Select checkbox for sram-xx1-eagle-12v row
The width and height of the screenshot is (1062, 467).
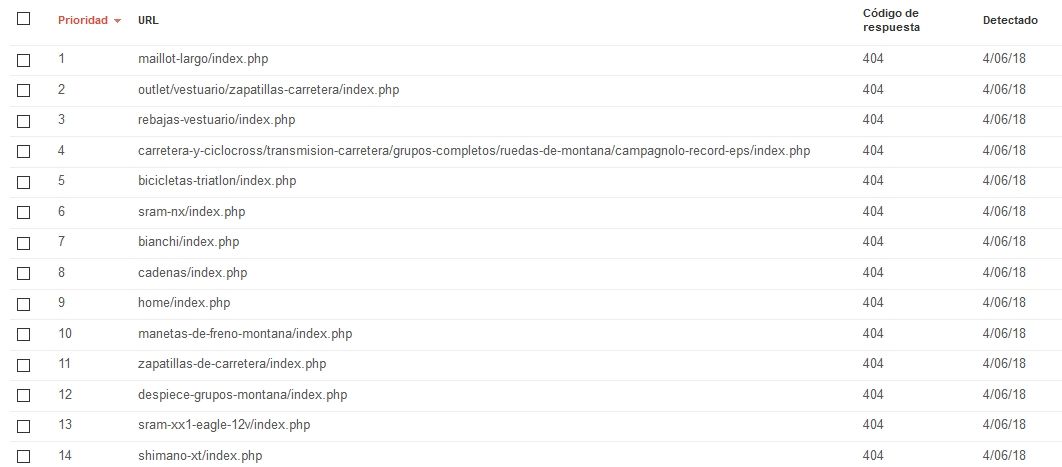24,426
